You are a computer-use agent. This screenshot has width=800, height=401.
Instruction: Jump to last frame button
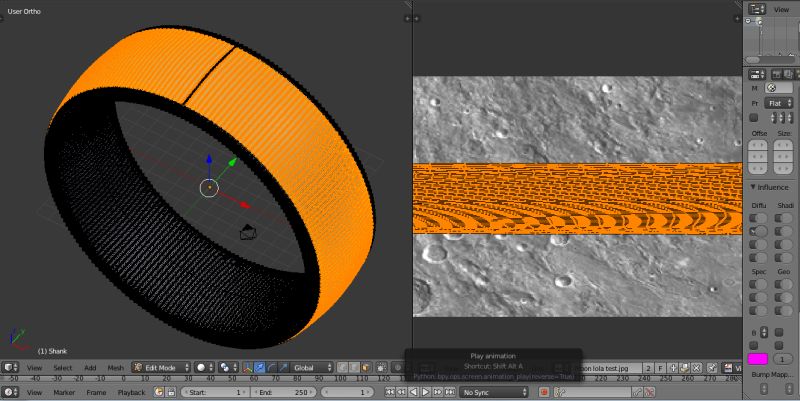[449, 392]
